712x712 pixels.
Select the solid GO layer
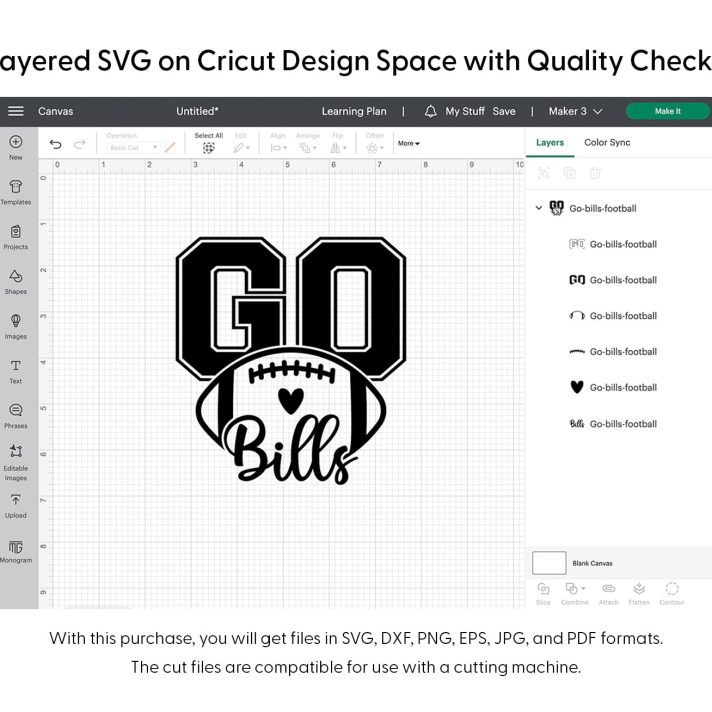click(x=613, y=280)
